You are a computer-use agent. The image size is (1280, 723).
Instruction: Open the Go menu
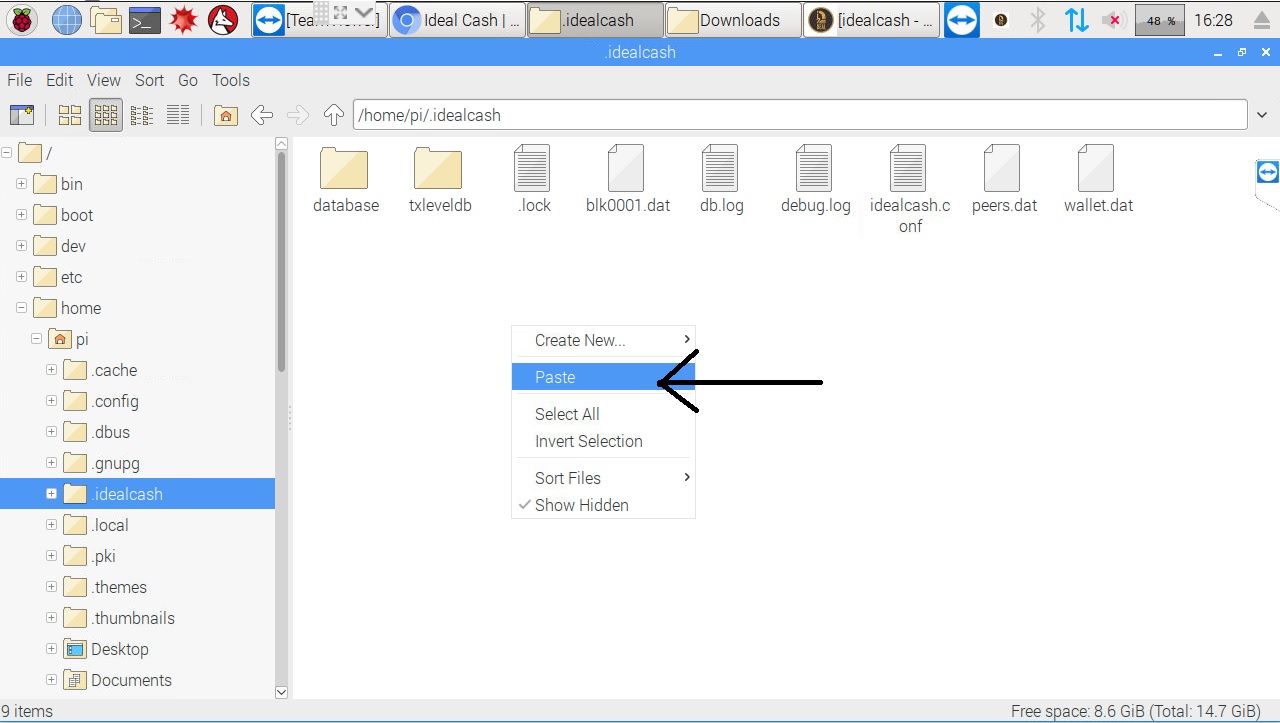tap(187, 80)
